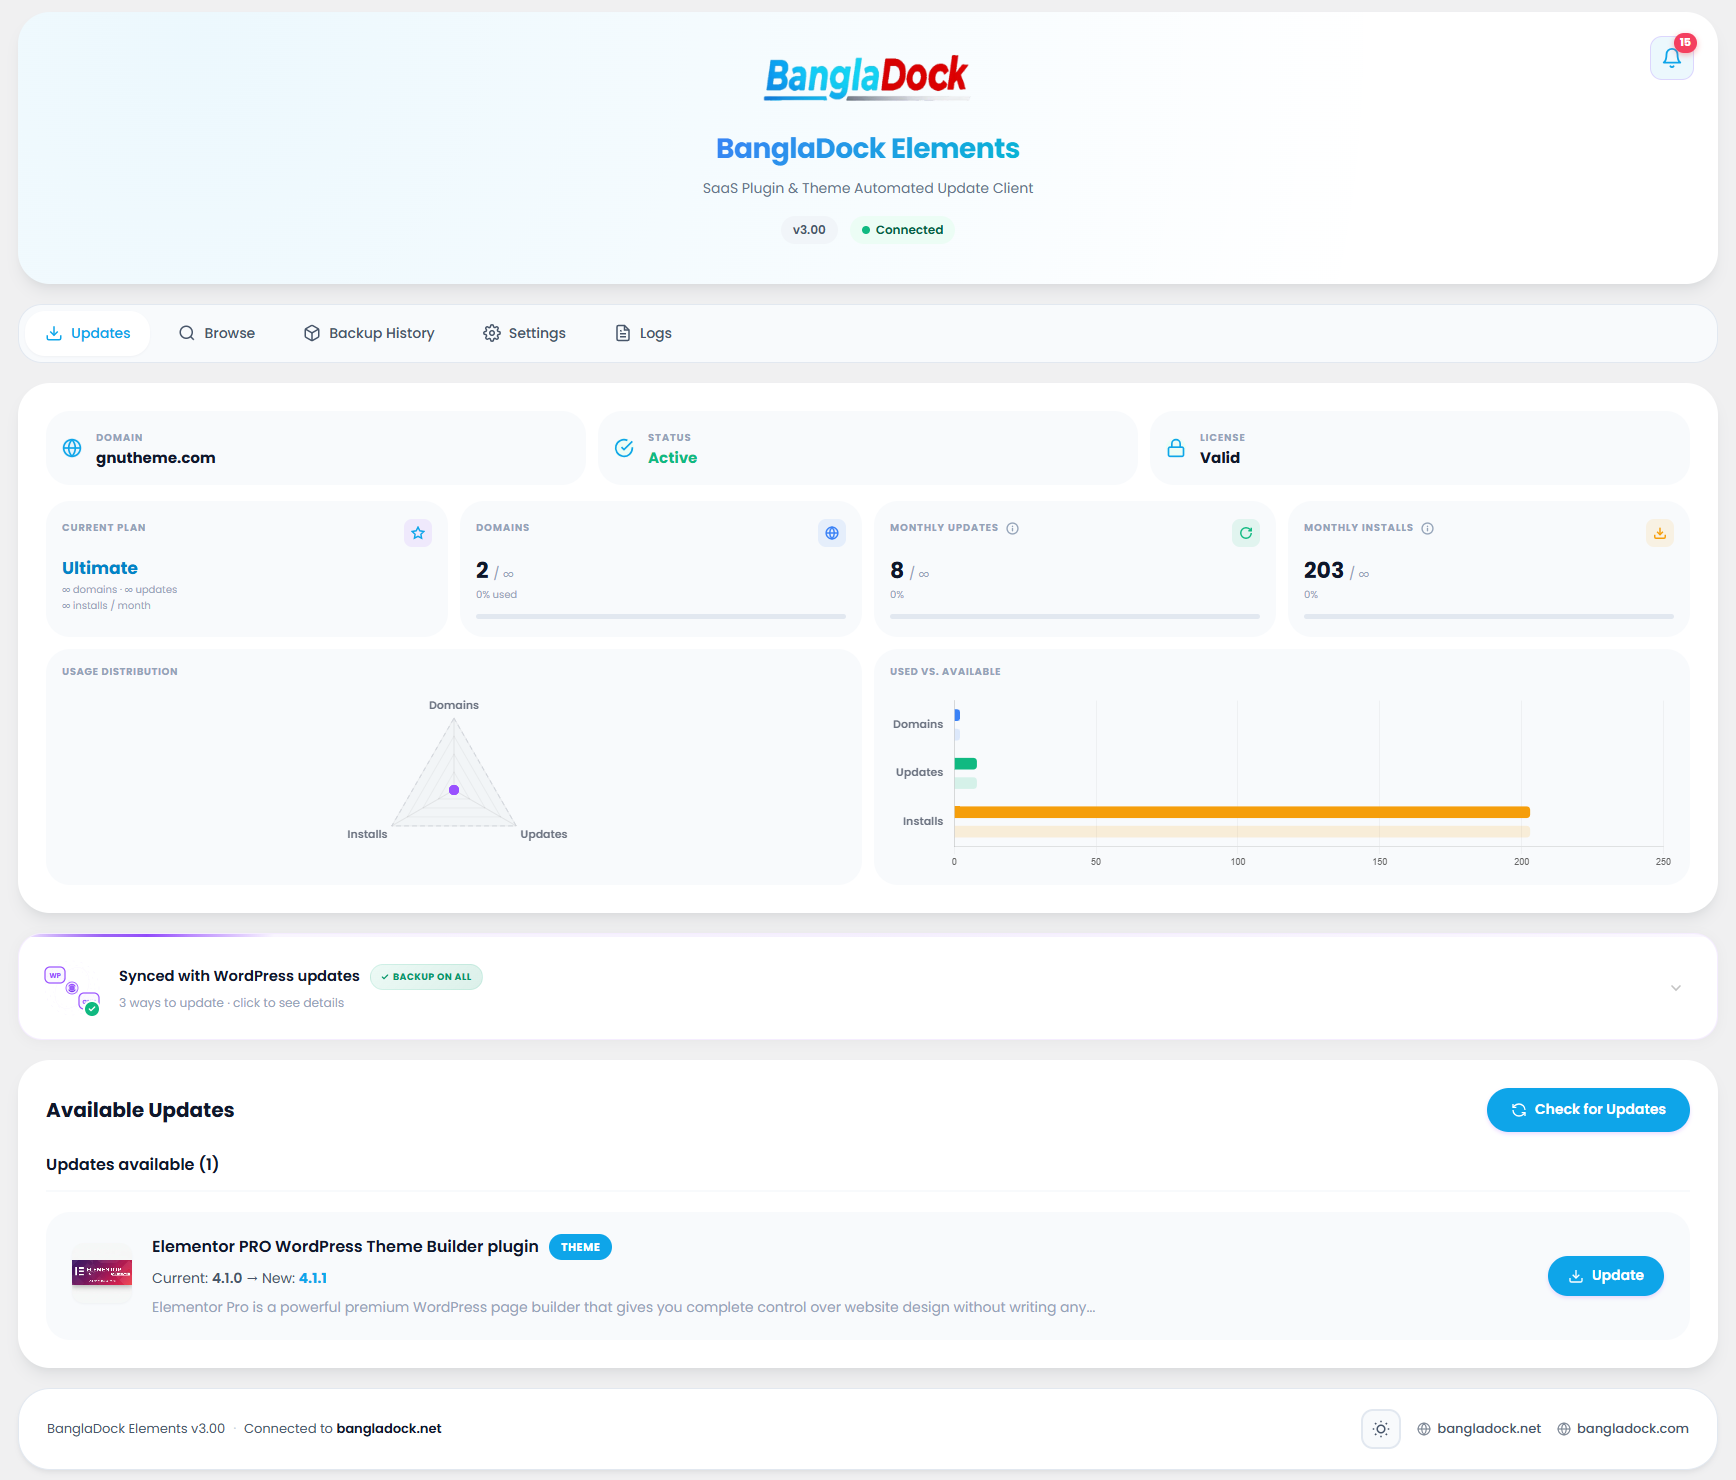Click the Valid license value
The height and width of the screenshot is (1480, 1736).
click(x=1220, y=458)
